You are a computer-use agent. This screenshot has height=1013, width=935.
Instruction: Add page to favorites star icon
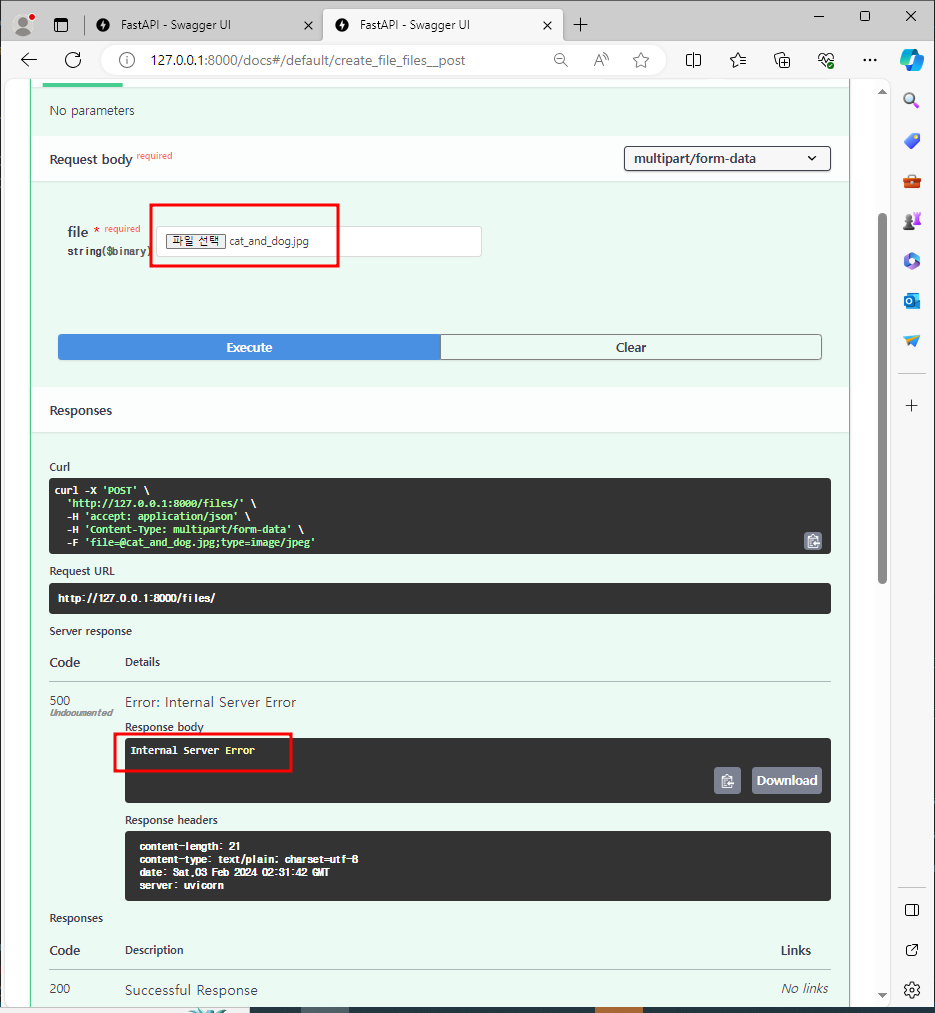[x=641, y=60]
